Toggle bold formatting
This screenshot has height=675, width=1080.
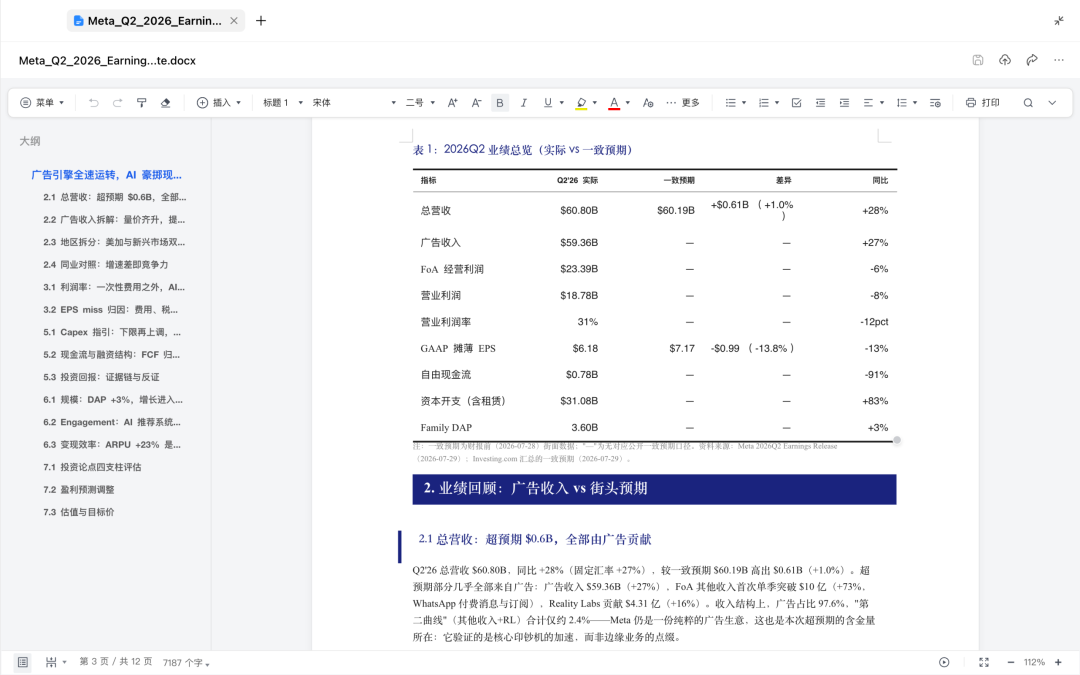(500, 103)
